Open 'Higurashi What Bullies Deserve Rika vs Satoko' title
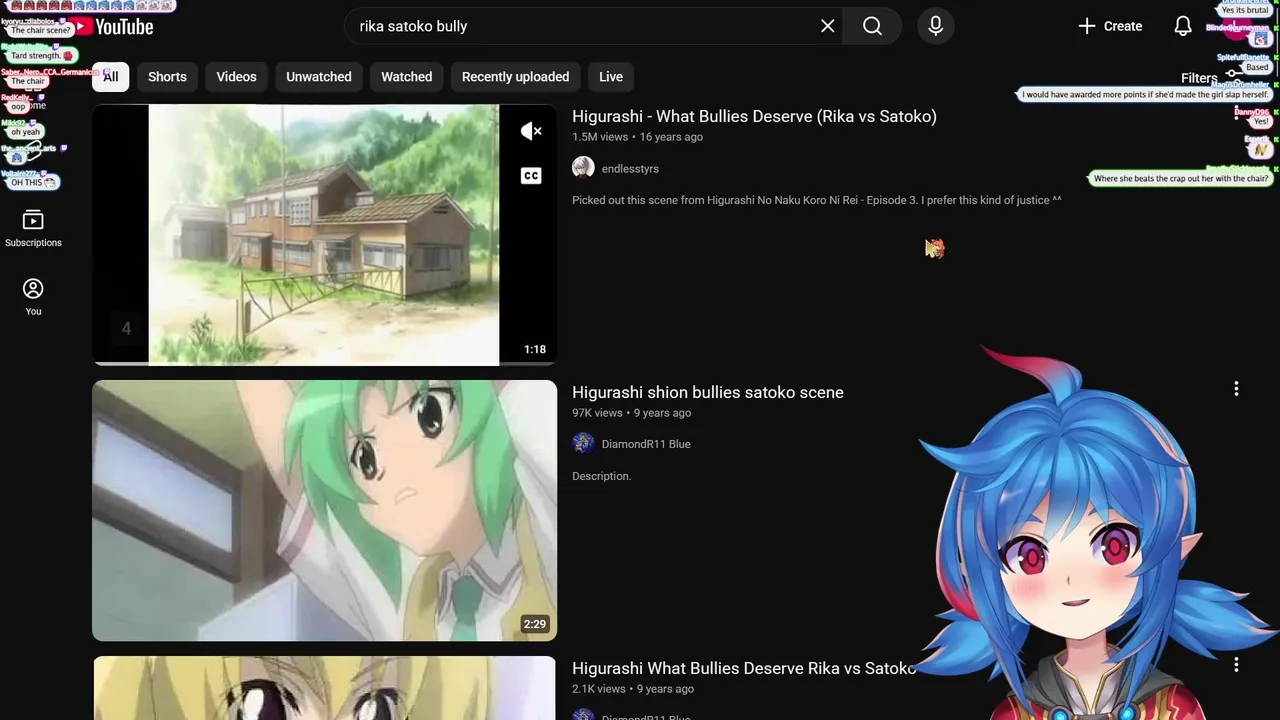 click(x=744, y=668)
